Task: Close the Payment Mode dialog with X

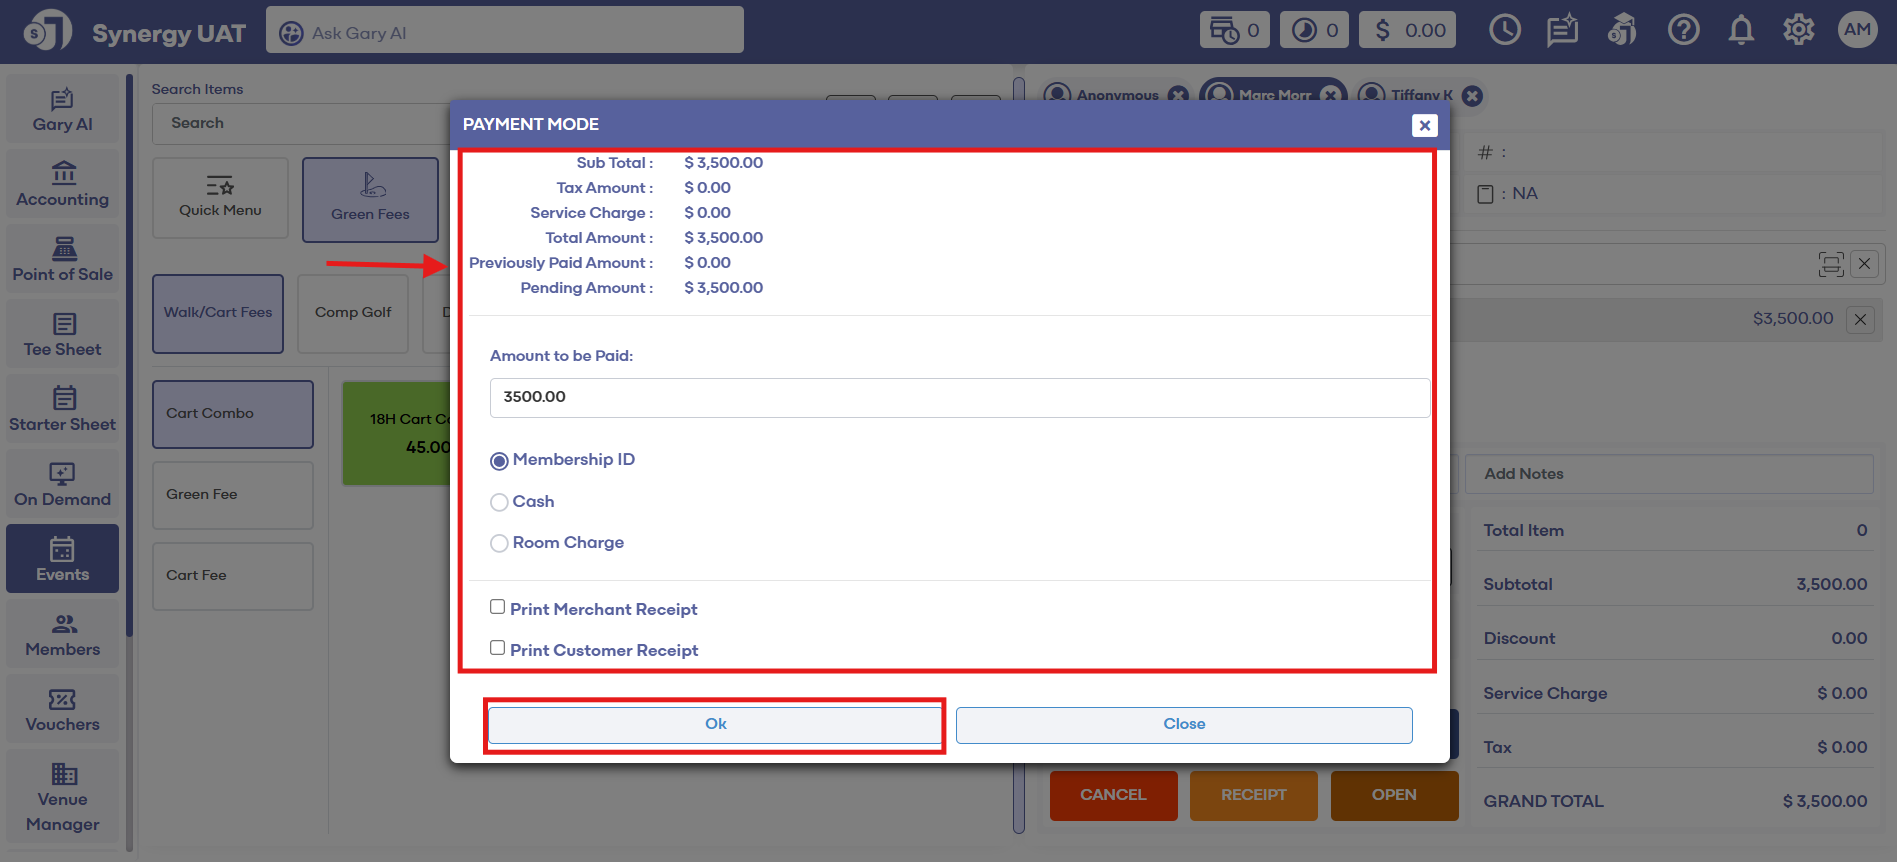Action: pyautogui.click(x=1424, y=125)
